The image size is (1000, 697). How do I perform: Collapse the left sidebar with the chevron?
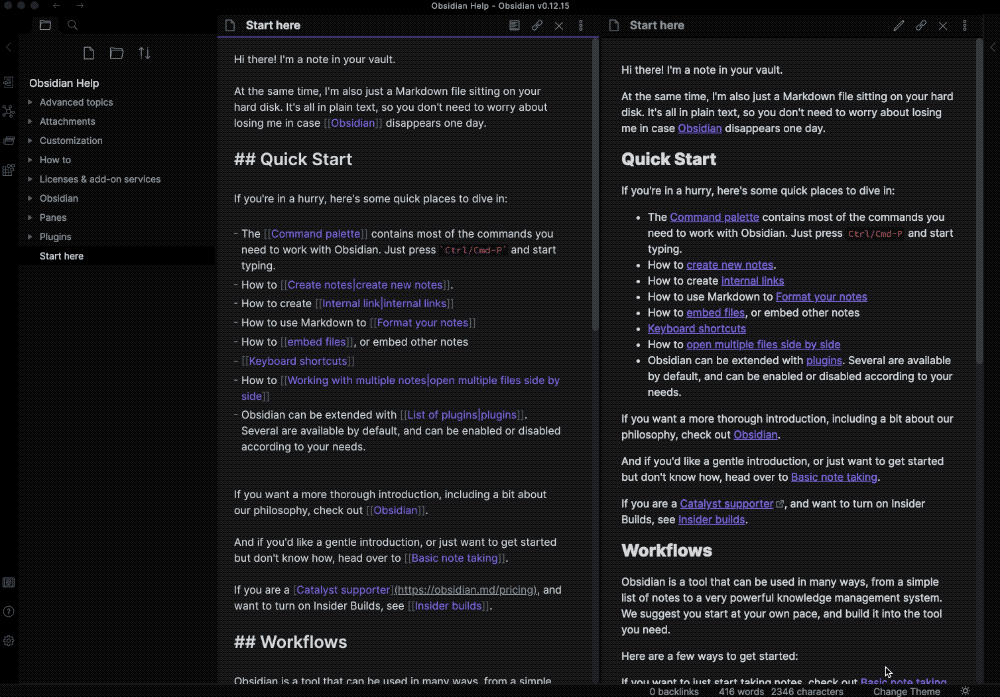point(8,47)
